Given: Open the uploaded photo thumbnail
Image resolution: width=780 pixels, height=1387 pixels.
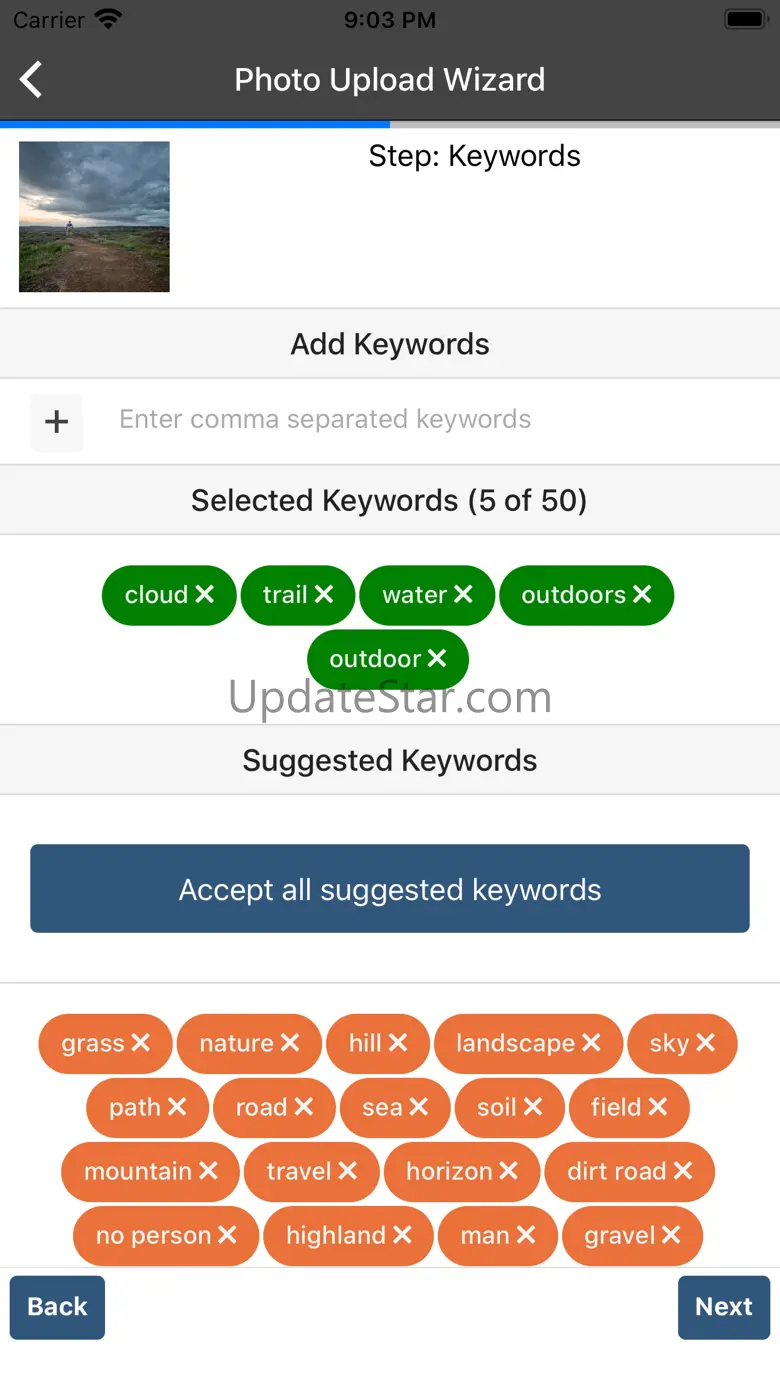Looking at the screenshot, I should click(x=94, y=217).
